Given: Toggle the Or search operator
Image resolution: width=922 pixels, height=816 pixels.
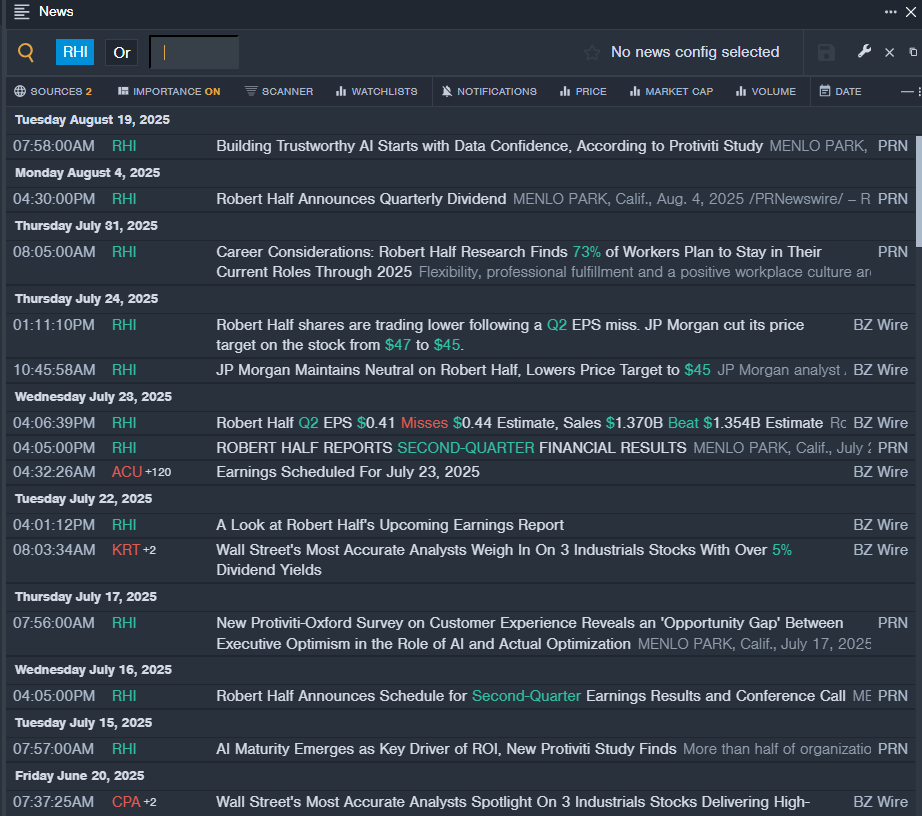Looking at the screenshot, I should tap(122, 53).
